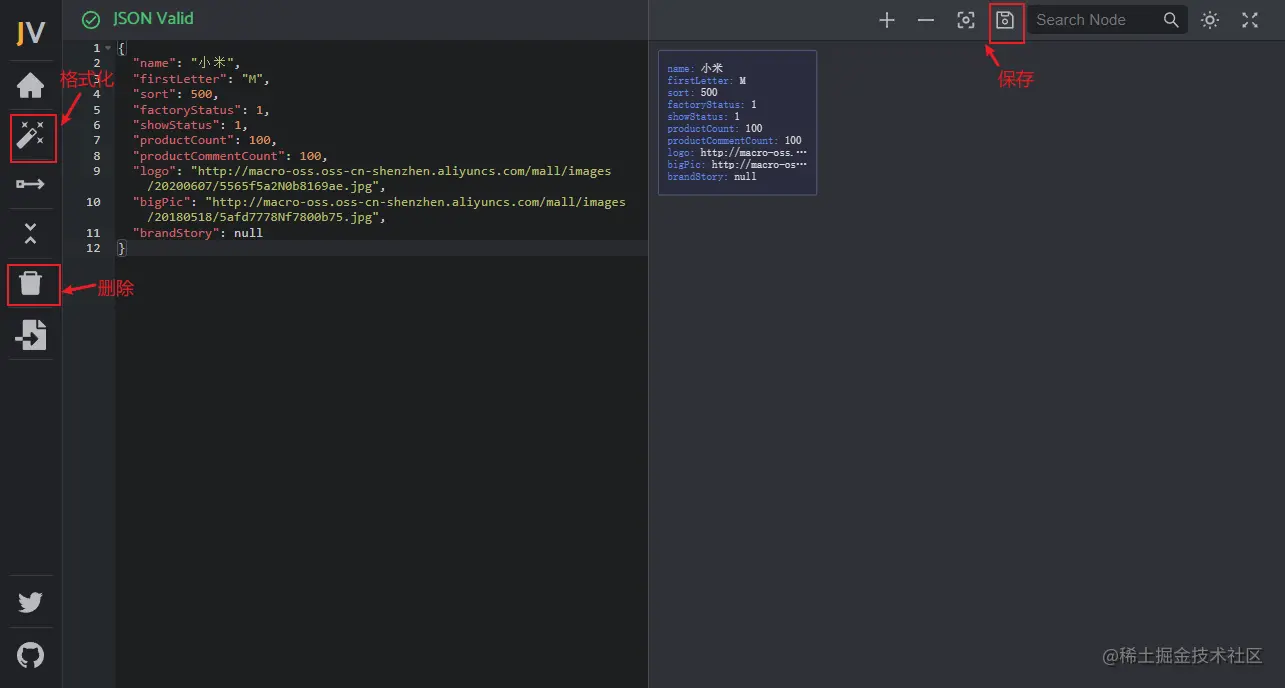Clear JSON with the trash icon

tap(31, 284)
